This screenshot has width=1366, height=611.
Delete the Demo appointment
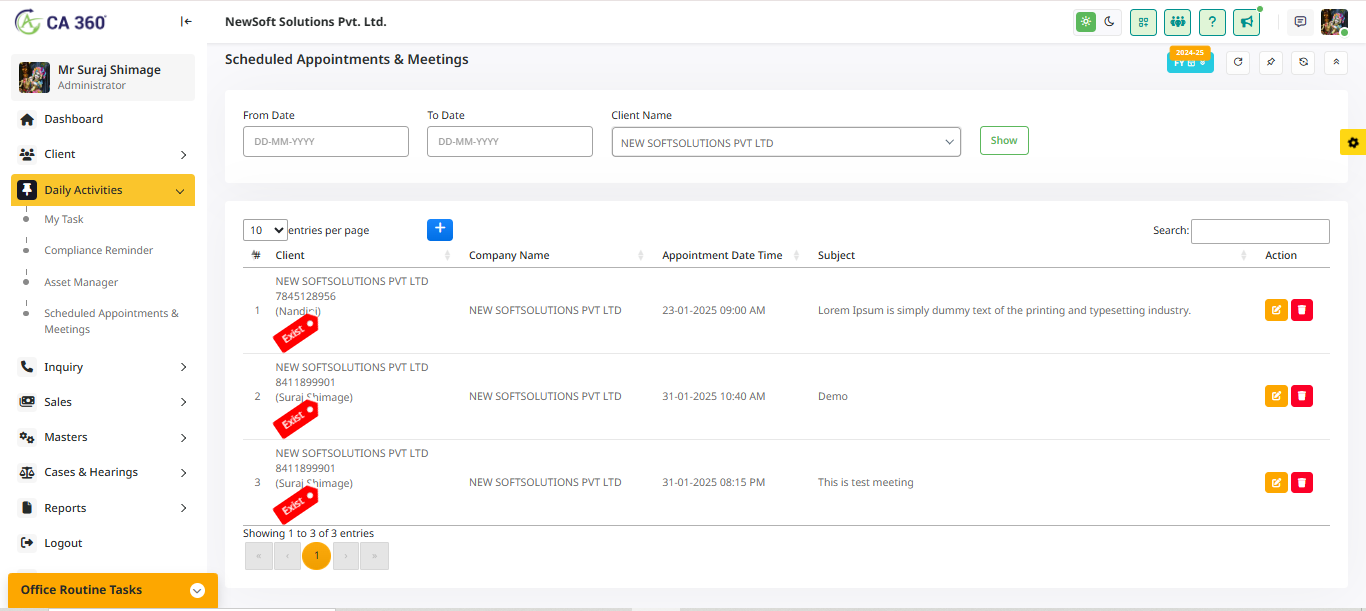1302,396
